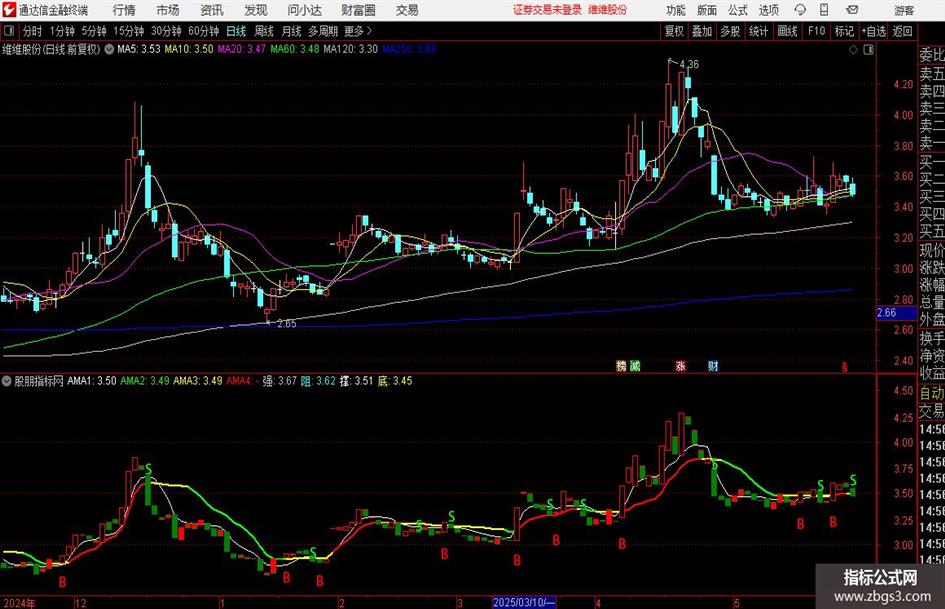Click the 自动 label in the right sidebar
This screenshot has height=609, width=945.
[x=931, y=393]
